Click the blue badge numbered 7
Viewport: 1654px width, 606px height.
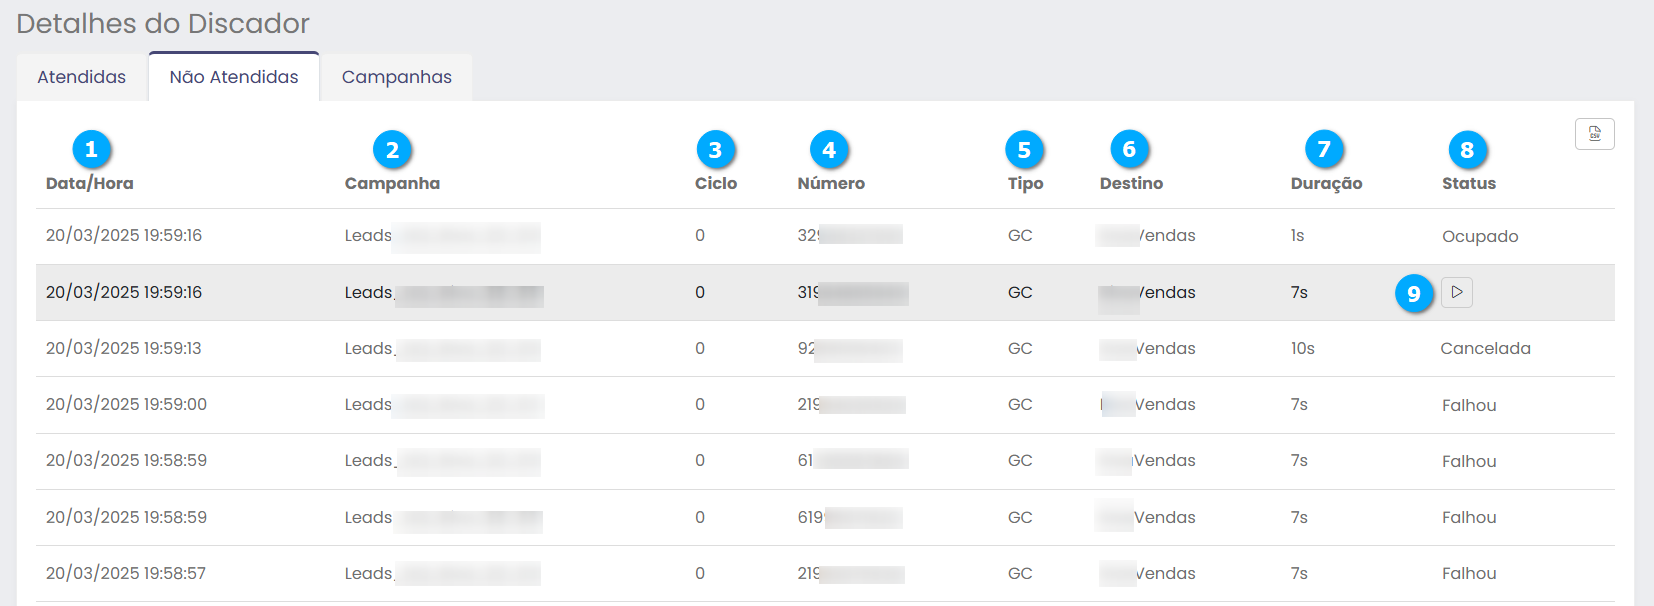[1324, 150]
